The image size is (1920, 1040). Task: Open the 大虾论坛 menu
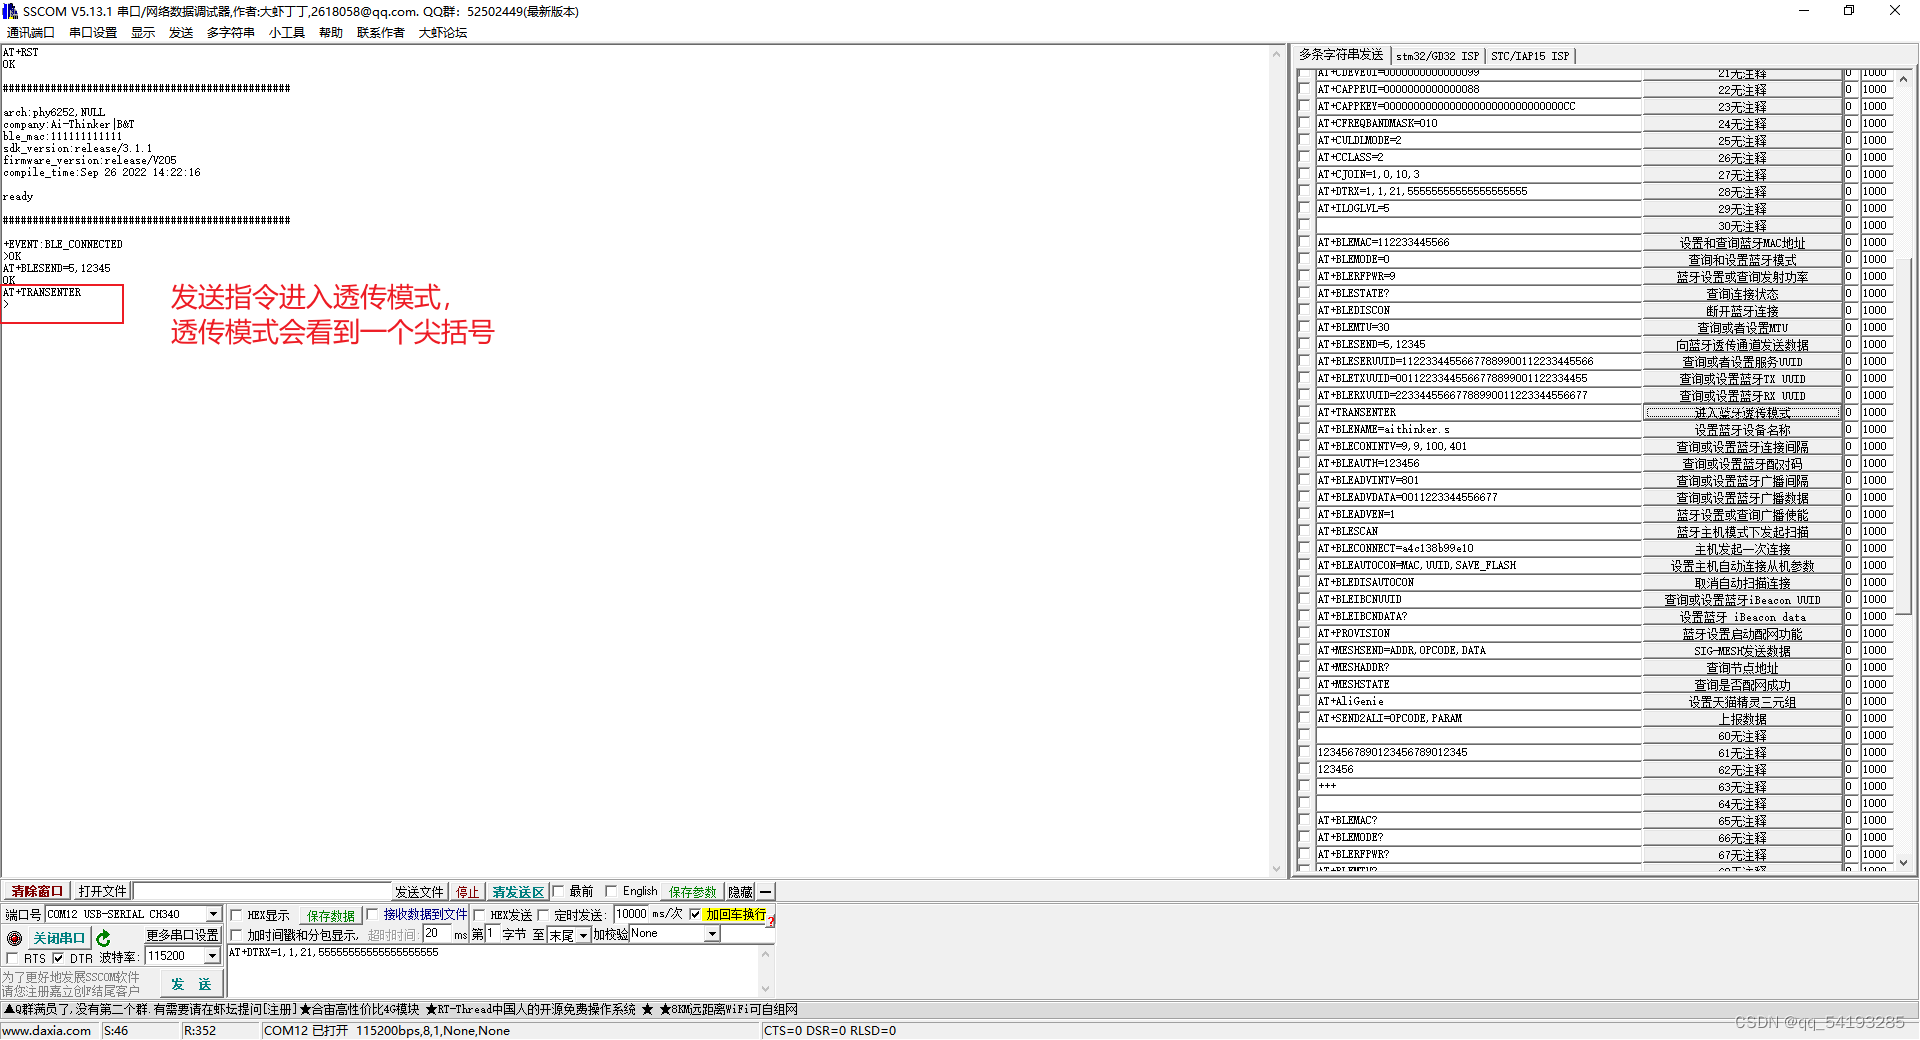click(x=443, y=33)
